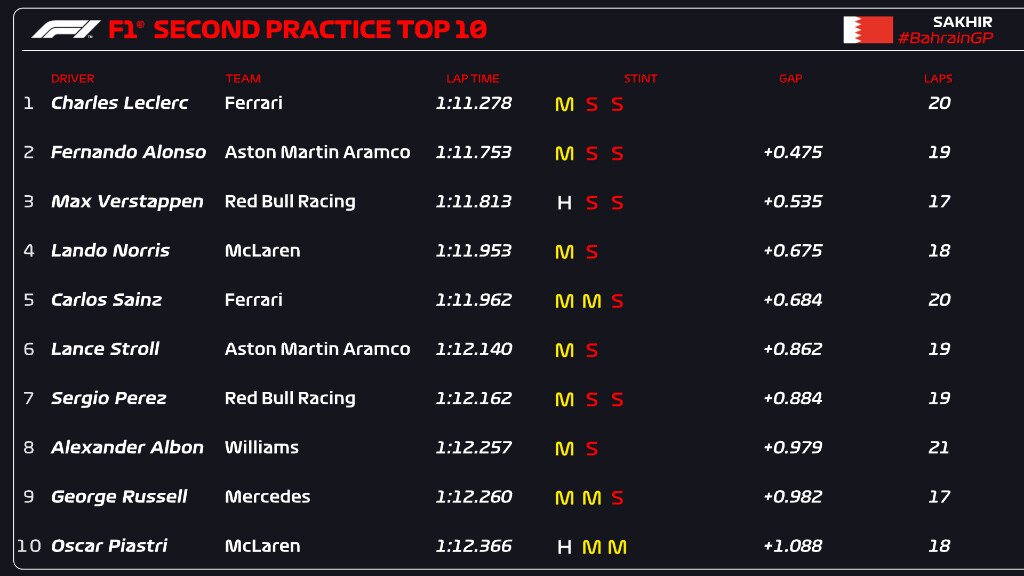Click the Bahrain flag icon
1024x576 pixels.
point(867,30)
